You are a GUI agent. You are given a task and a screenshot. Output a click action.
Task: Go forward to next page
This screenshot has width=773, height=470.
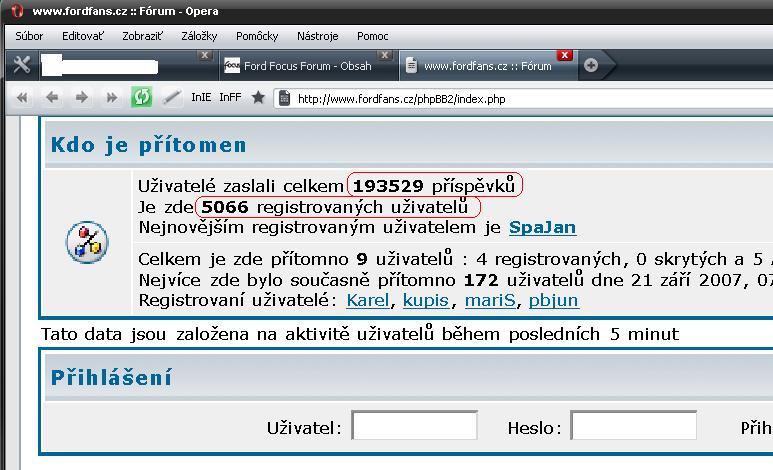pyautogui.click(x=82, y=98)
